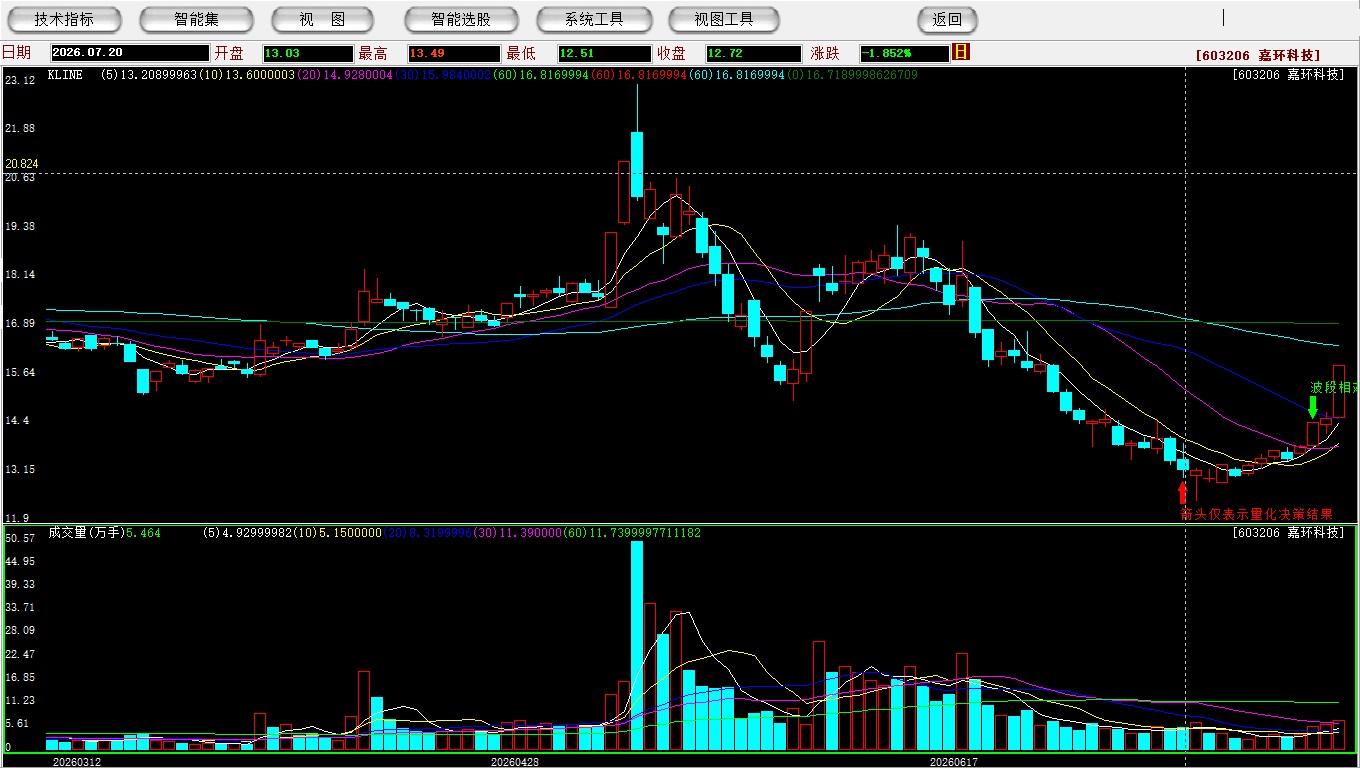1360x768 pixels.
Task: Click the 系统工具 button
Action: click(594, 19)
